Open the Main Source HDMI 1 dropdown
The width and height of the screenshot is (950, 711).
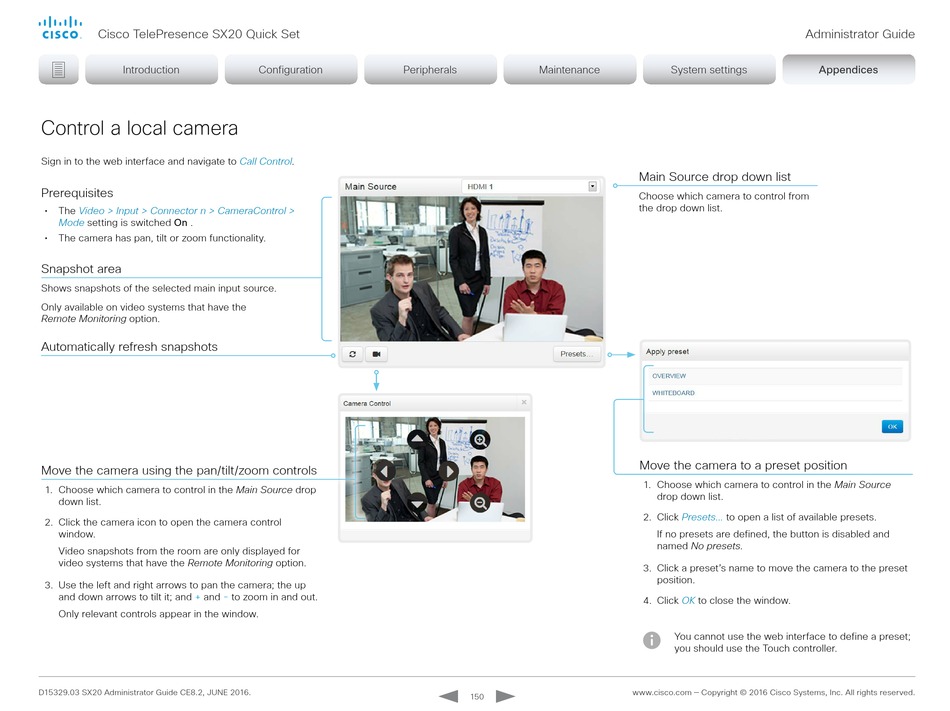point(531,187)
